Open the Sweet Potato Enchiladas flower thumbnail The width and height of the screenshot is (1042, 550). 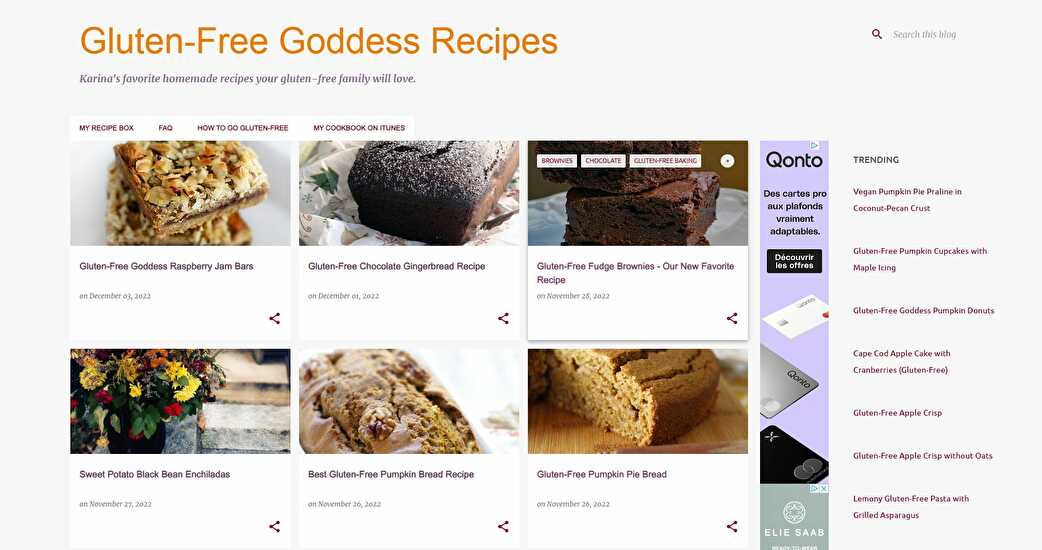(x=180, y=401)
